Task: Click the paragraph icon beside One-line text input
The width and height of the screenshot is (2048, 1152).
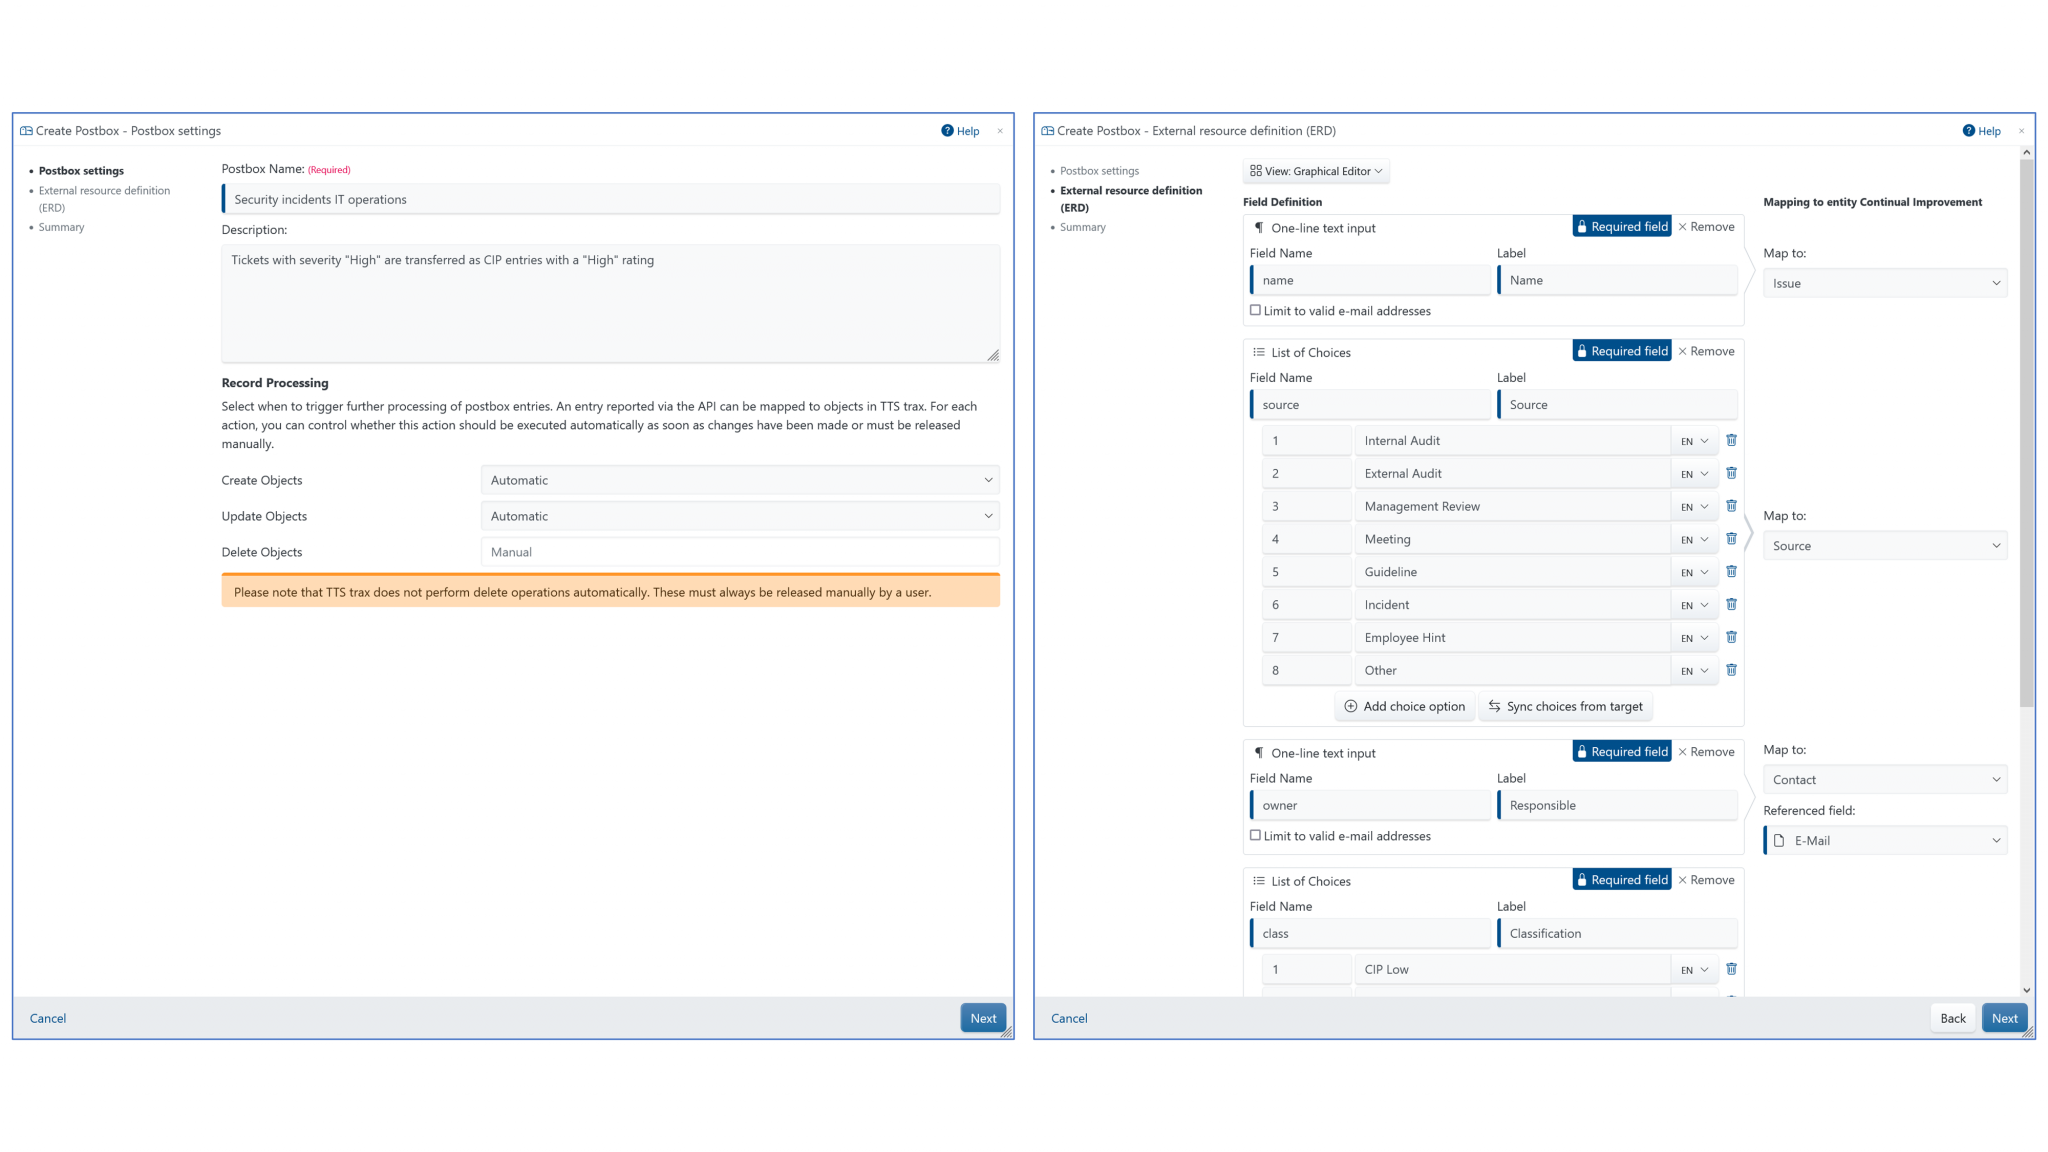Action: tap(1258, 228)
